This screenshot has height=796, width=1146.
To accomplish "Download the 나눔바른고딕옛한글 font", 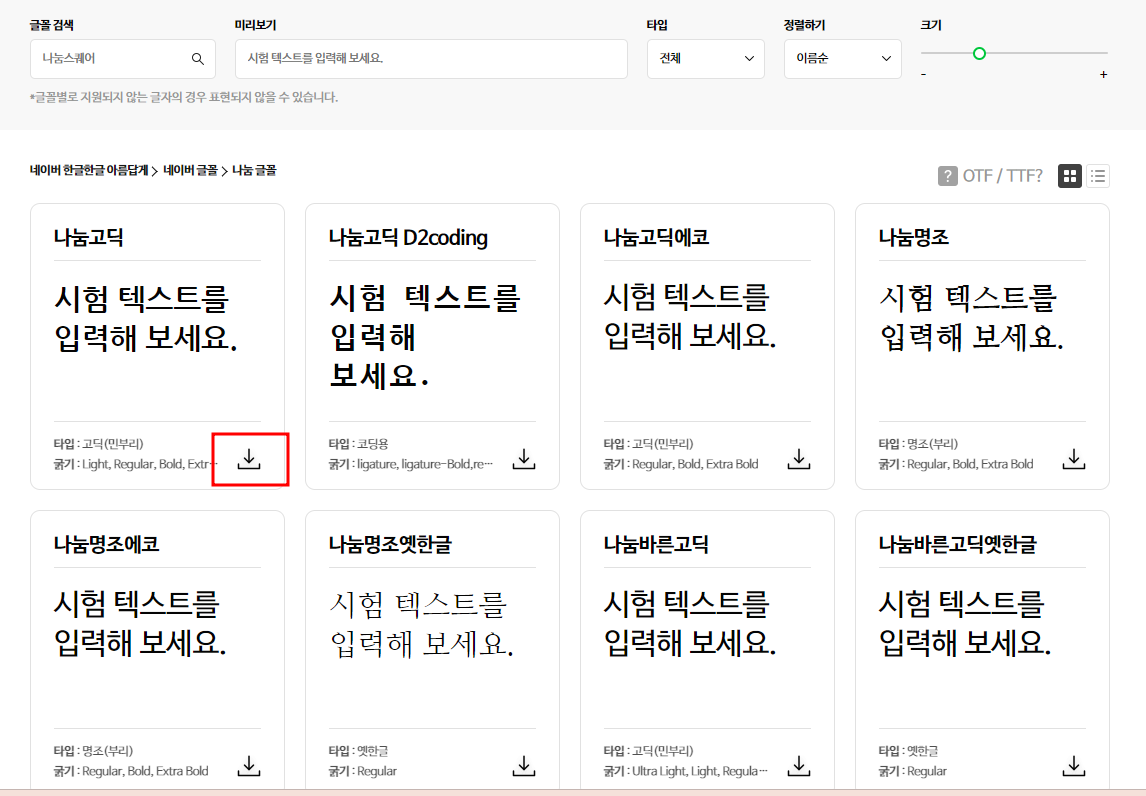I will click(1073, 765).
